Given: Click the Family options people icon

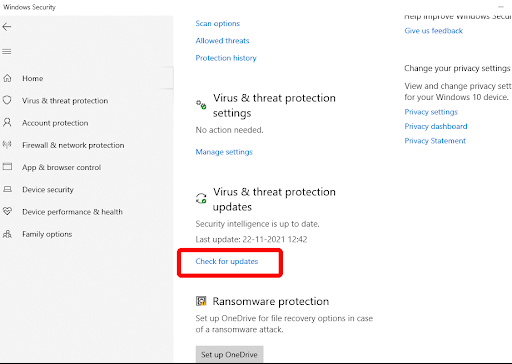Looking at the screenshot, I should click(7, 234).
